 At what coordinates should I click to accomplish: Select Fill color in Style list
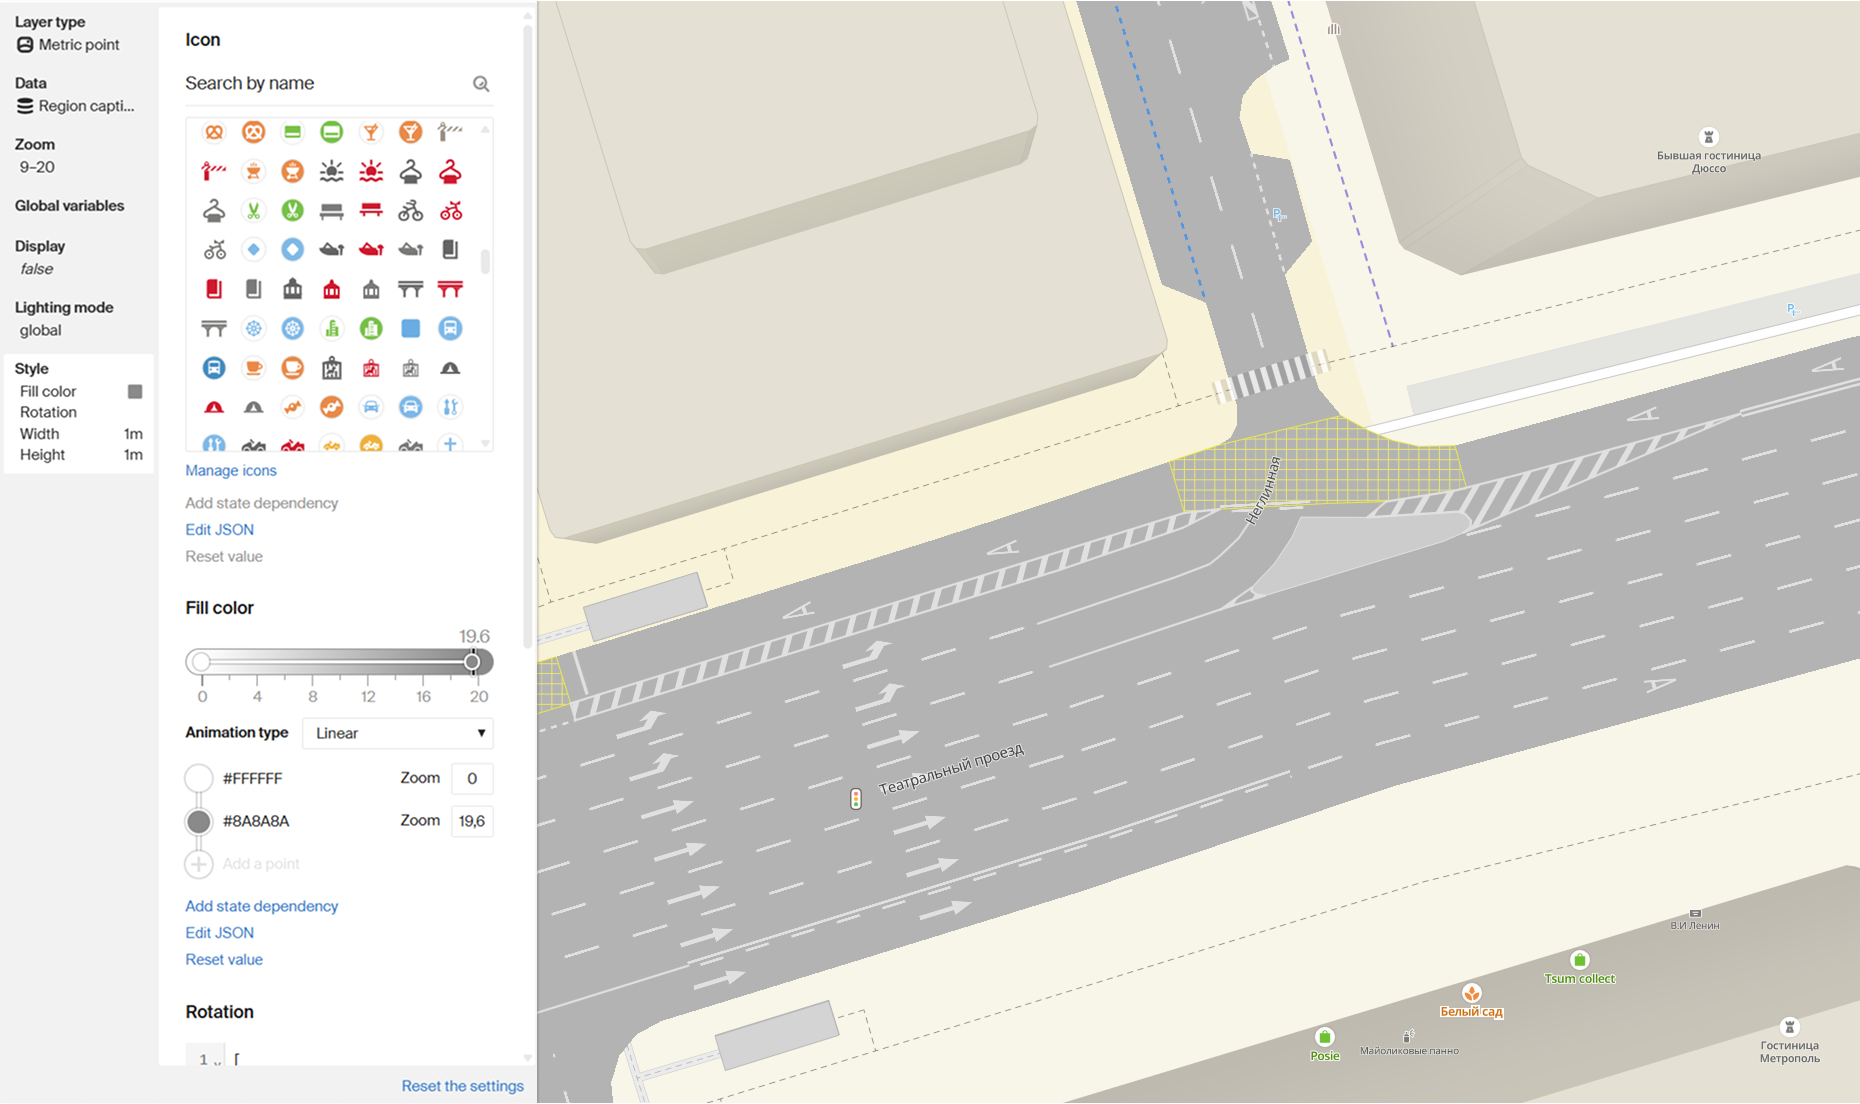pyautogui.click(x=48, y=392)
